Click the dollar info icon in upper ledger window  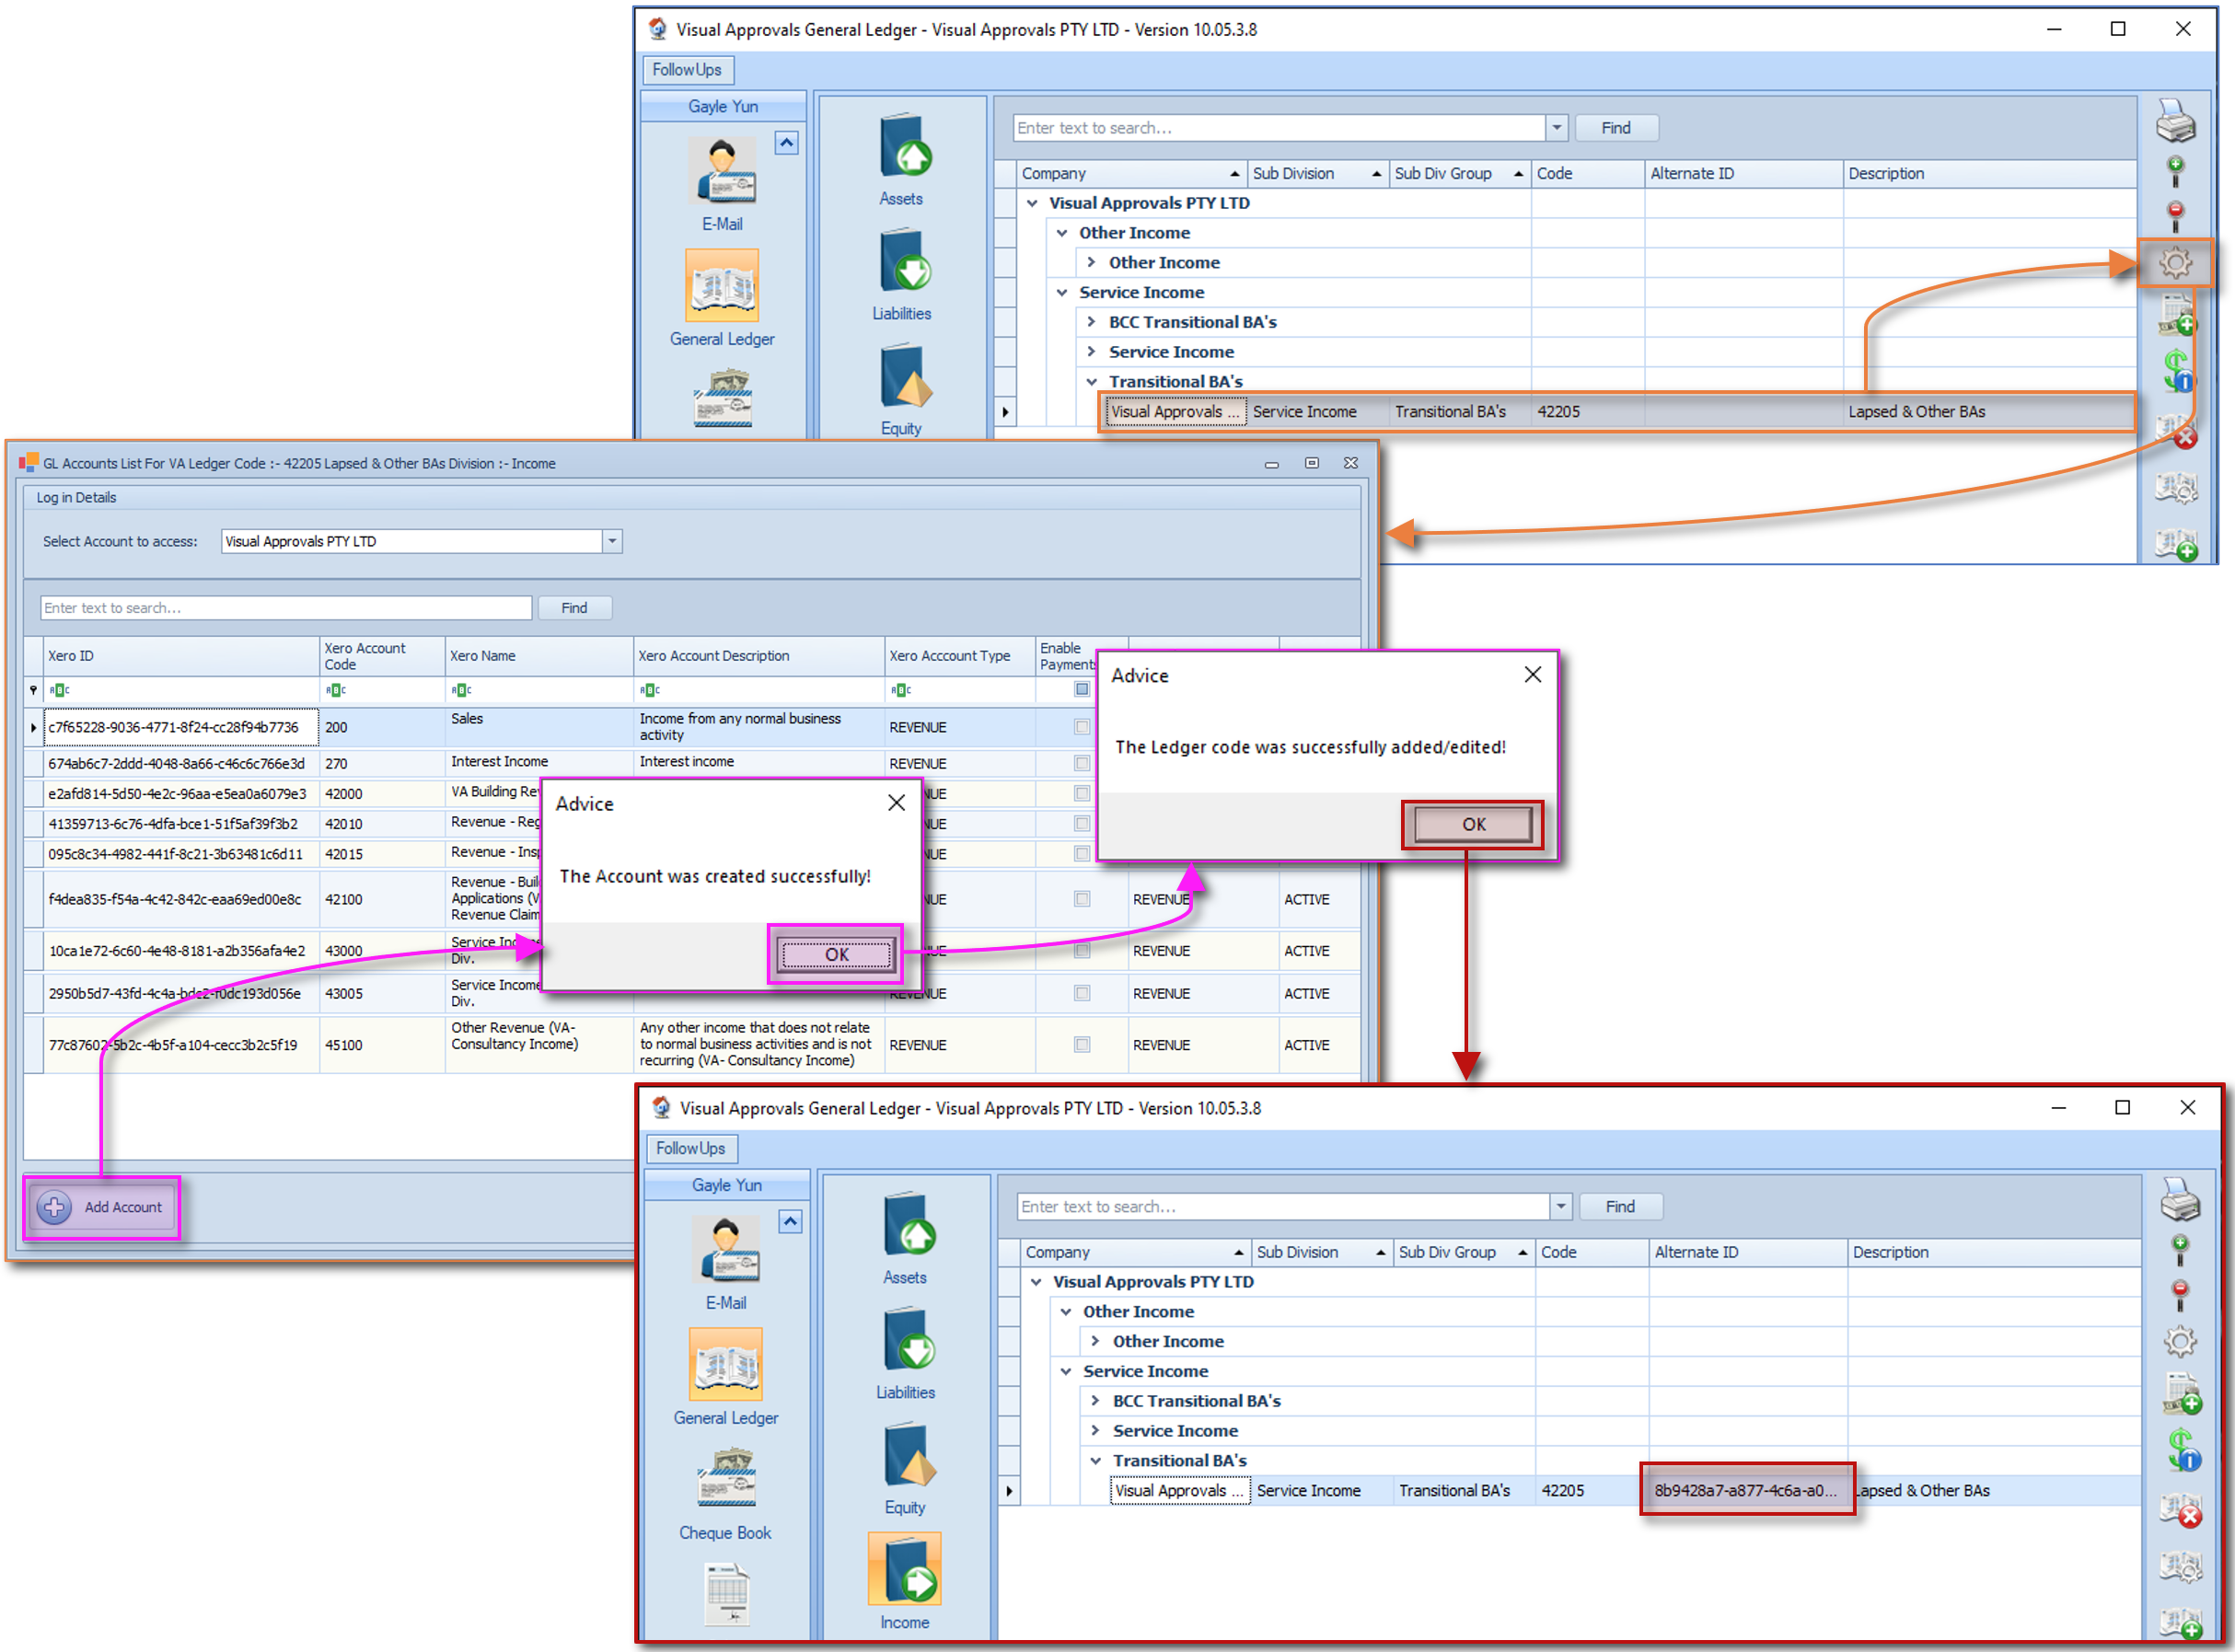(x=2178, y=370)
